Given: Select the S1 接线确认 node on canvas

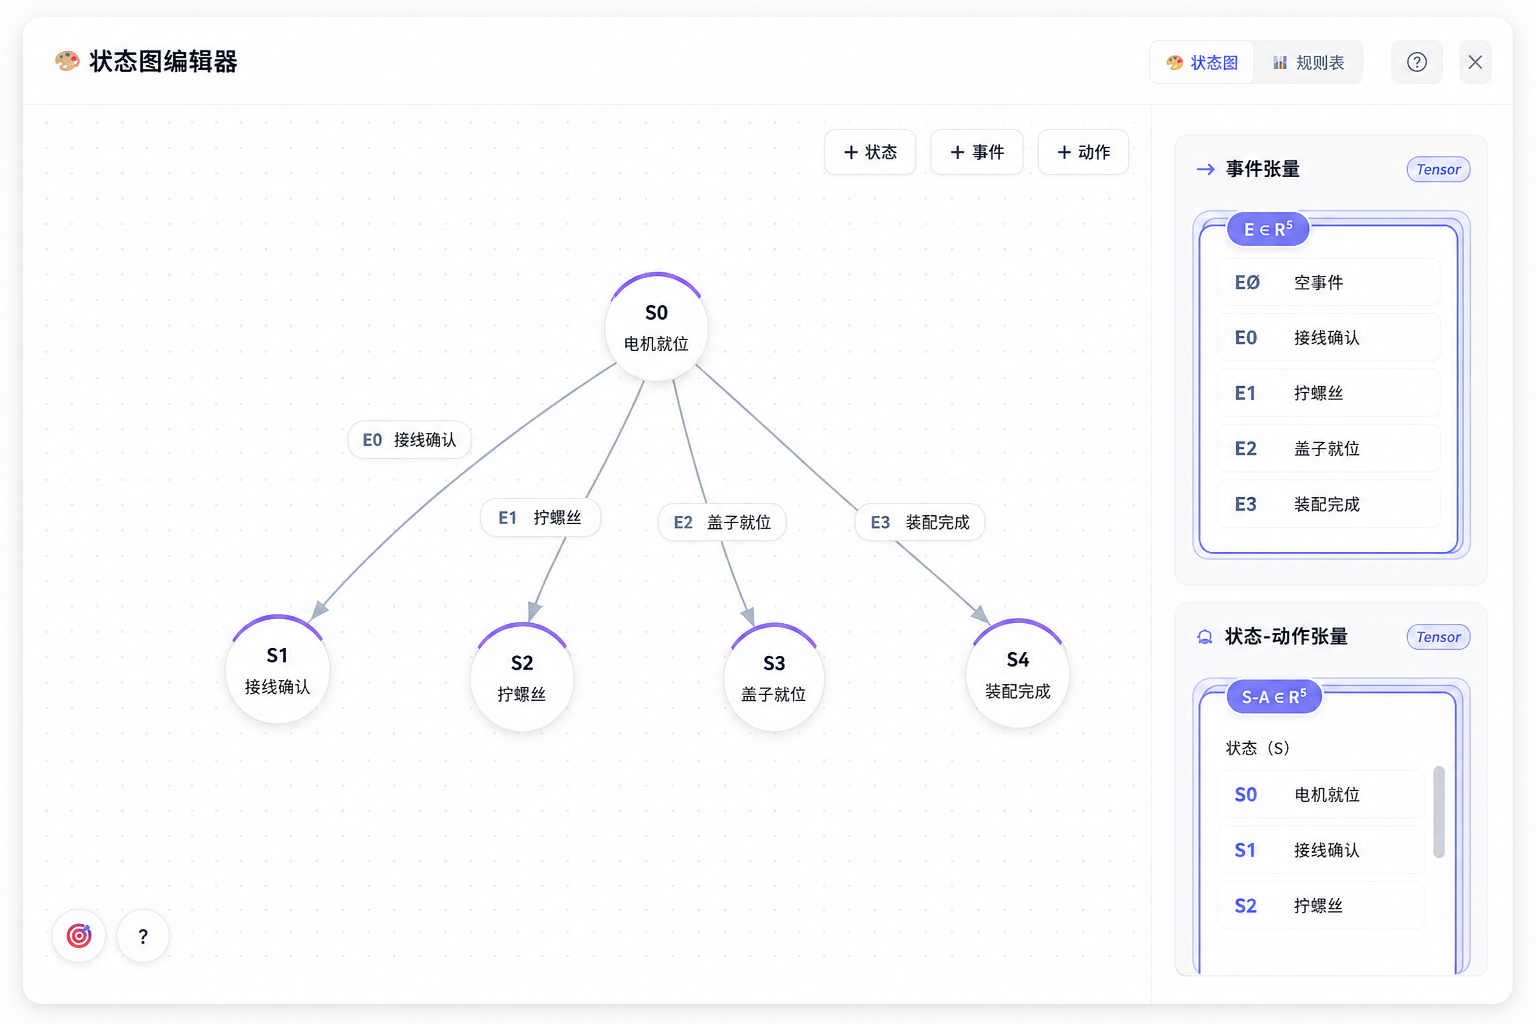Looking at the screenshot, I should (x=277, y=670).
